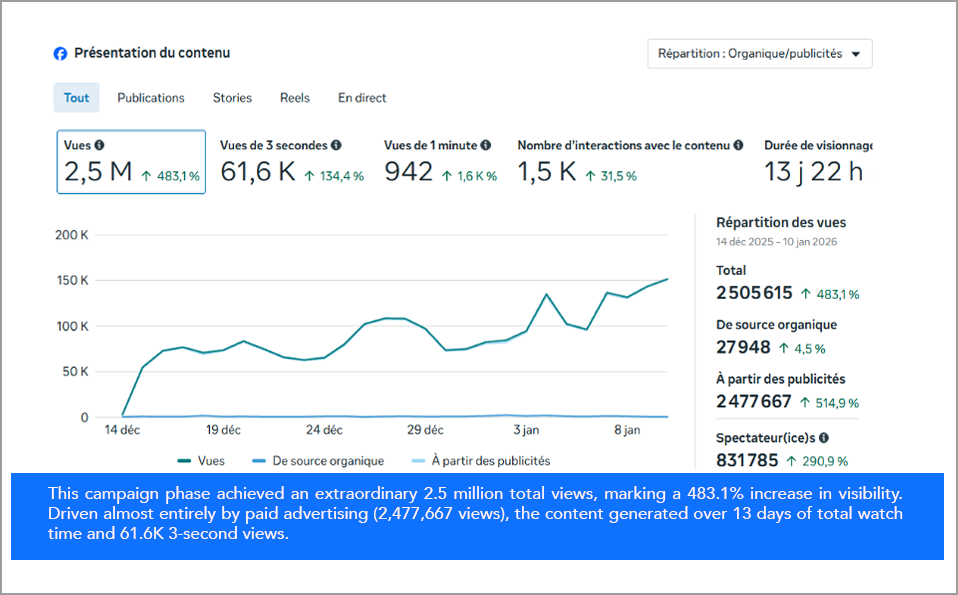The image size is (958, 595).
Task: Click the Facebook logo icon
Action: tap(61, 54)
